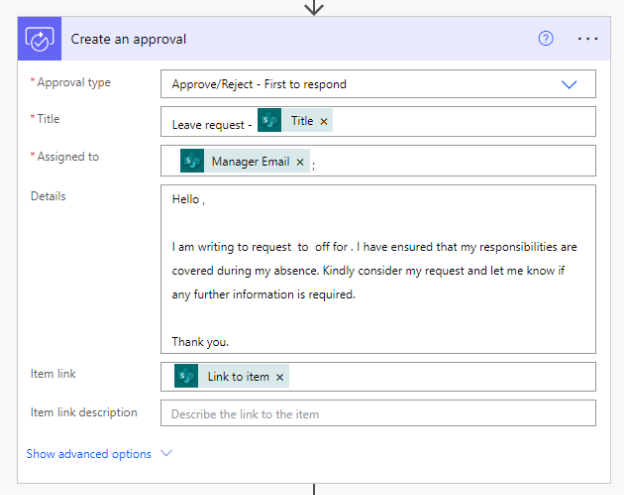This screenshot has height=495, width=624.
Task: Click the Approvals connector icon in header
Action: pos(39,39)
